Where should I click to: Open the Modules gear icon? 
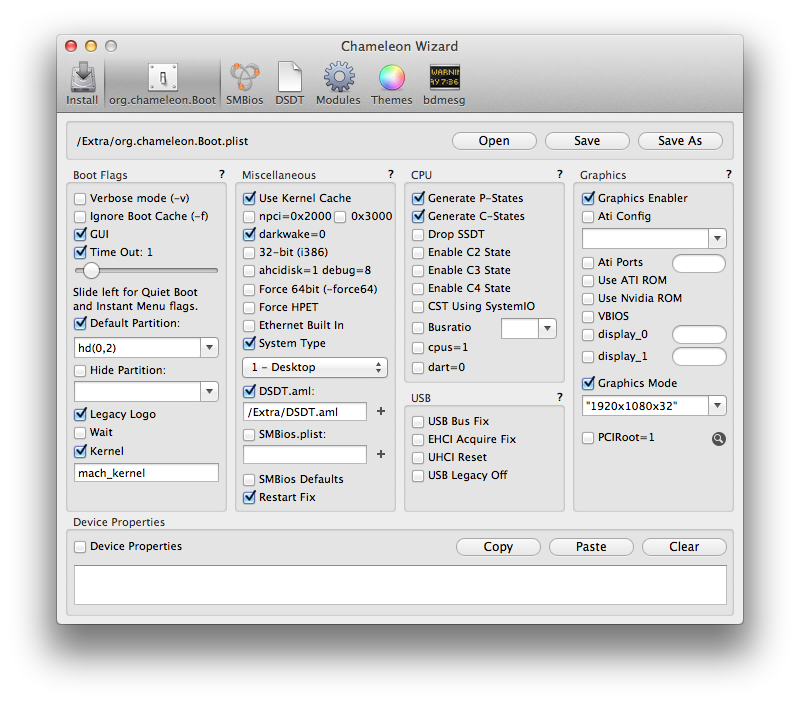click(x=338, y=84)
